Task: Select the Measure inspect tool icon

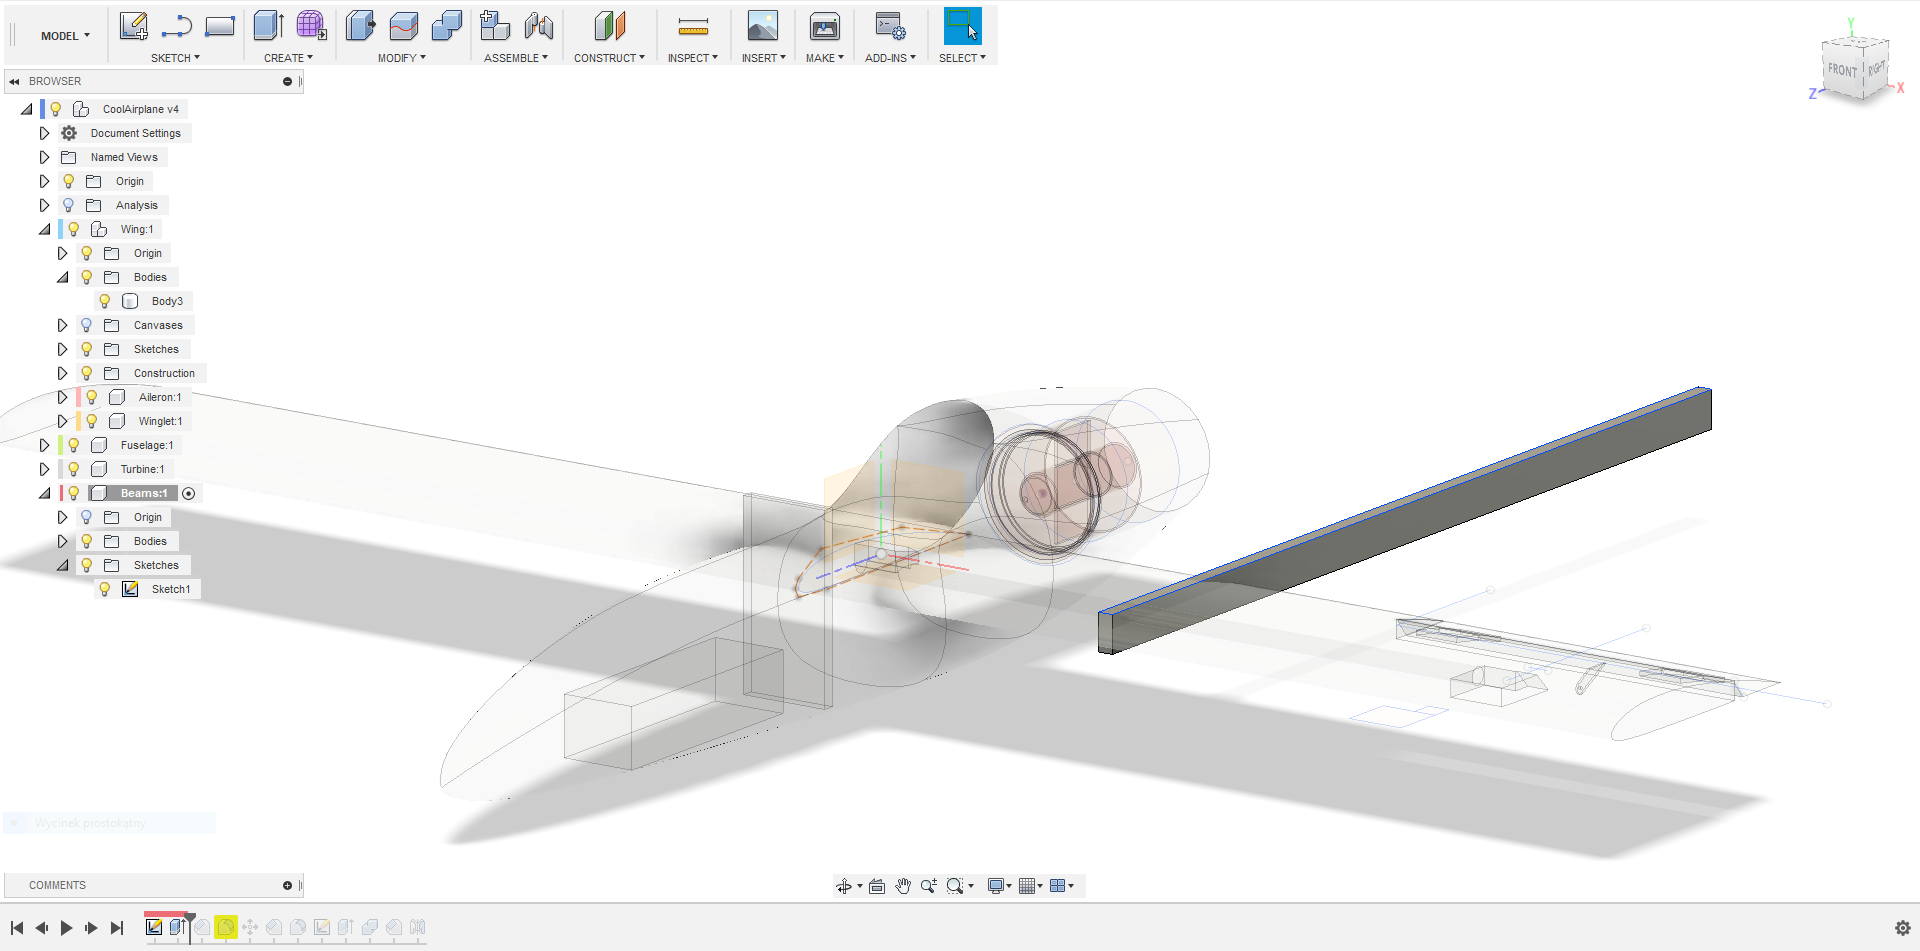Action: [693, 27]
